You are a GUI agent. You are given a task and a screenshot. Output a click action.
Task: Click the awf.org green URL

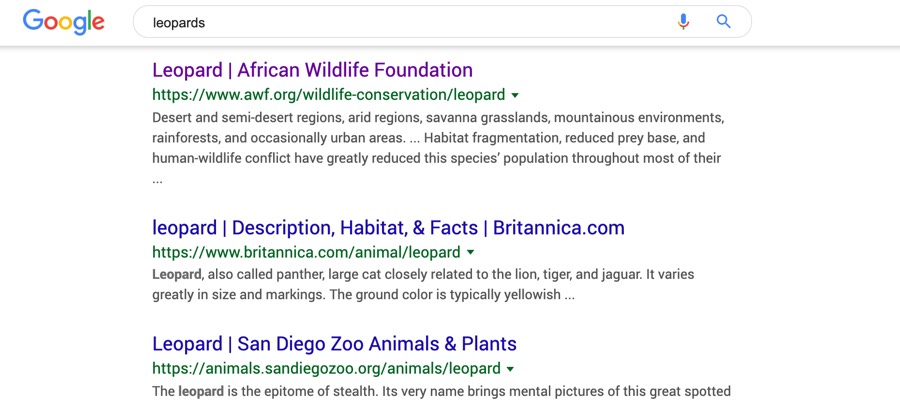point(328,95)
